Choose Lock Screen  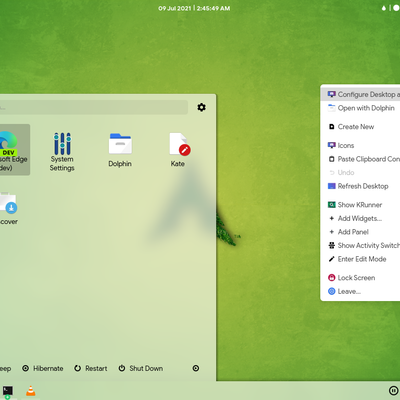click(x=360, y=278)
